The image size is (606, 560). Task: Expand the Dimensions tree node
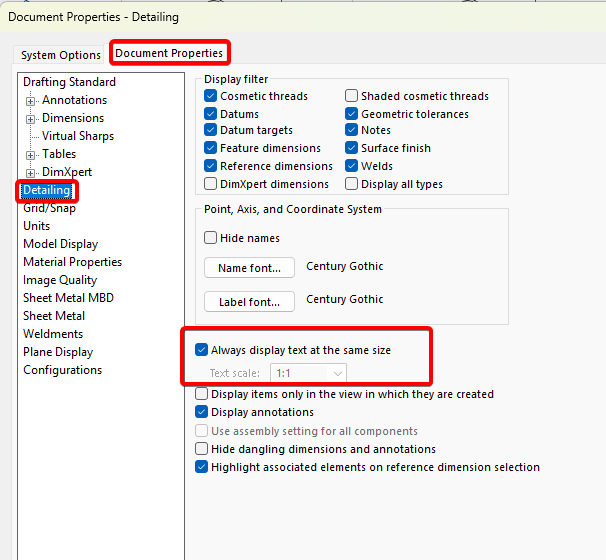coord(30,119)
